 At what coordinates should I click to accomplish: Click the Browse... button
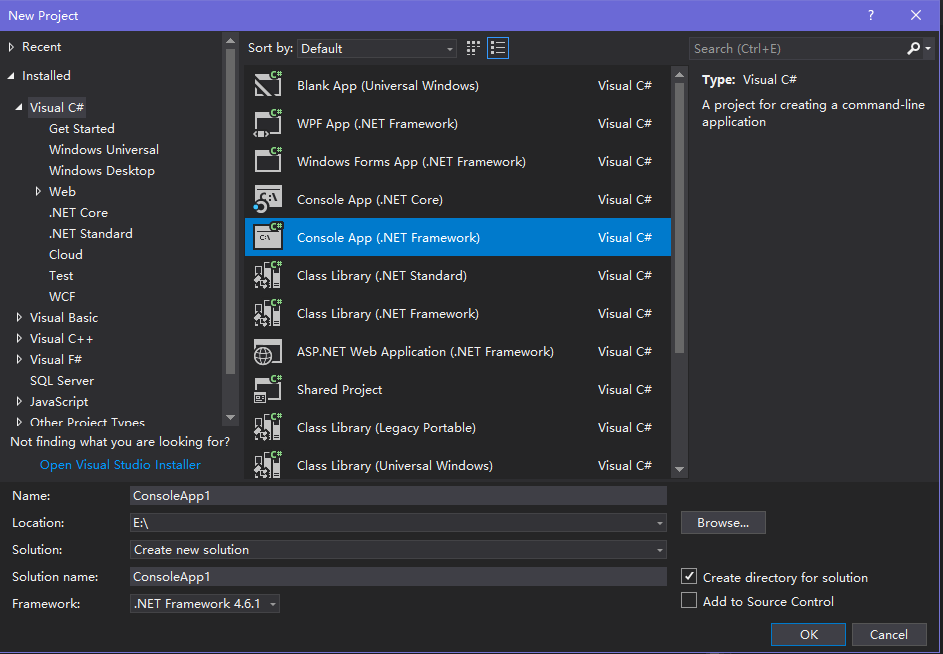[723, 523]
